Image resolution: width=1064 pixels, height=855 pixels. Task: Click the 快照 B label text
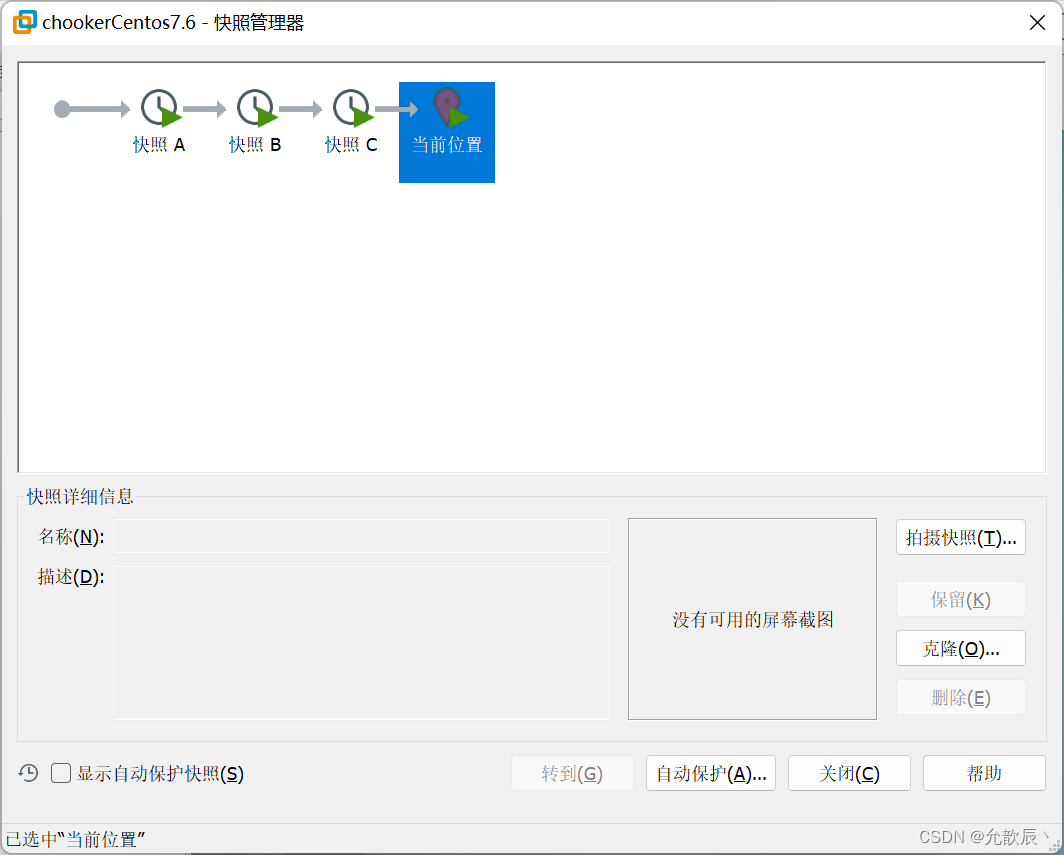coord(255,145)
